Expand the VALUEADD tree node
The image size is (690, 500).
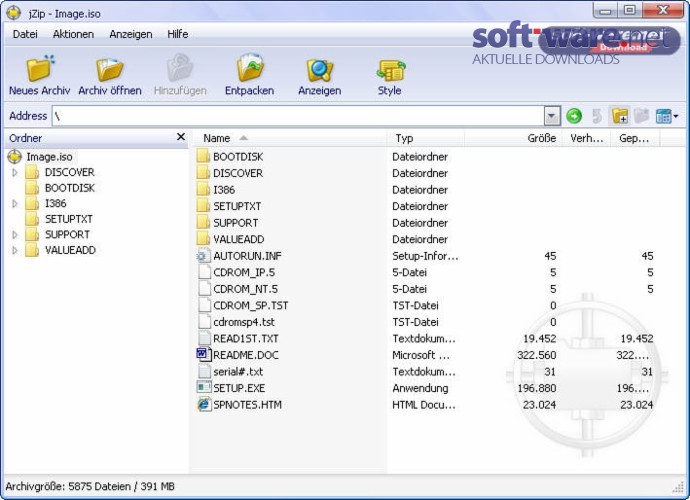[x=15, y=250]
